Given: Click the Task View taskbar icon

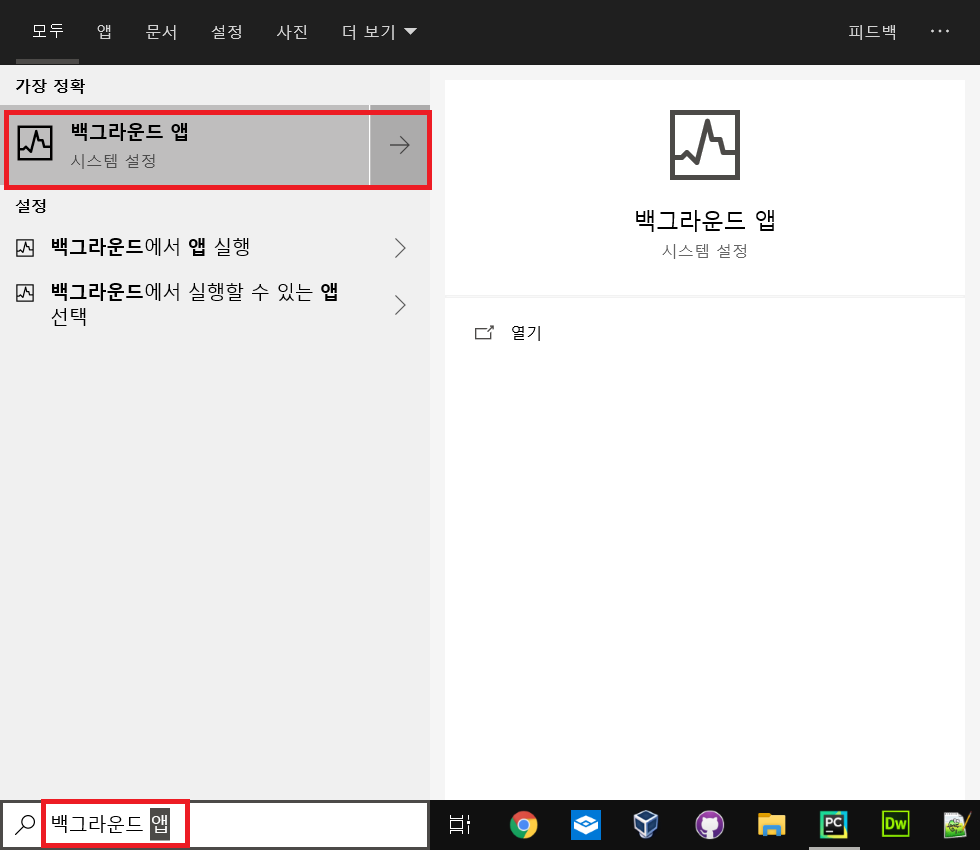Looking at the screenshot, I should click(460, 825).
